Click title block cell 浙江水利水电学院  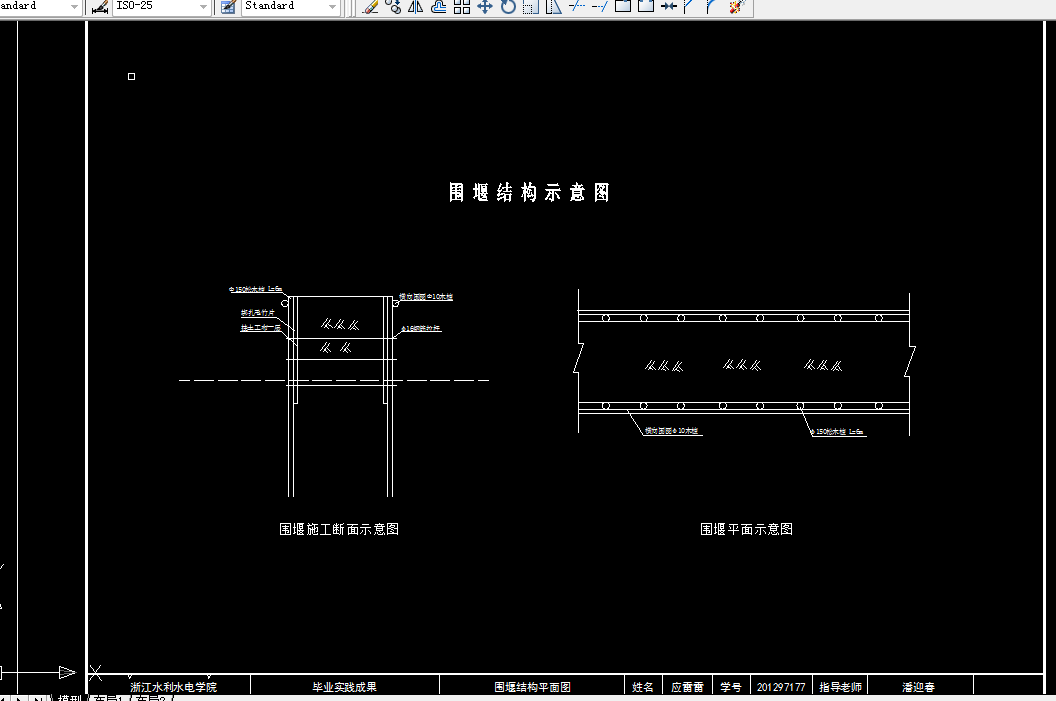tap(174, 687)
